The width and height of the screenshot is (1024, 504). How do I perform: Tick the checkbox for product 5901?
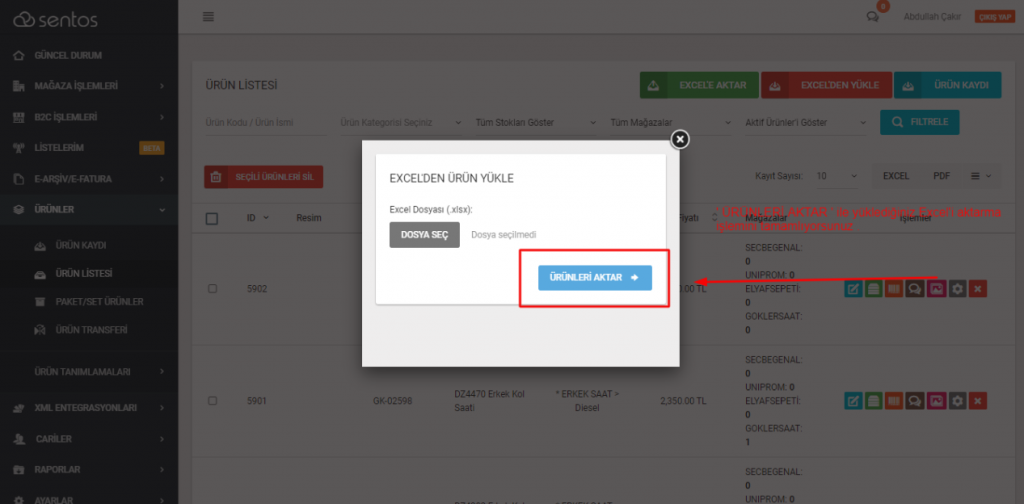pyautogui.click(x=212, y=401)
